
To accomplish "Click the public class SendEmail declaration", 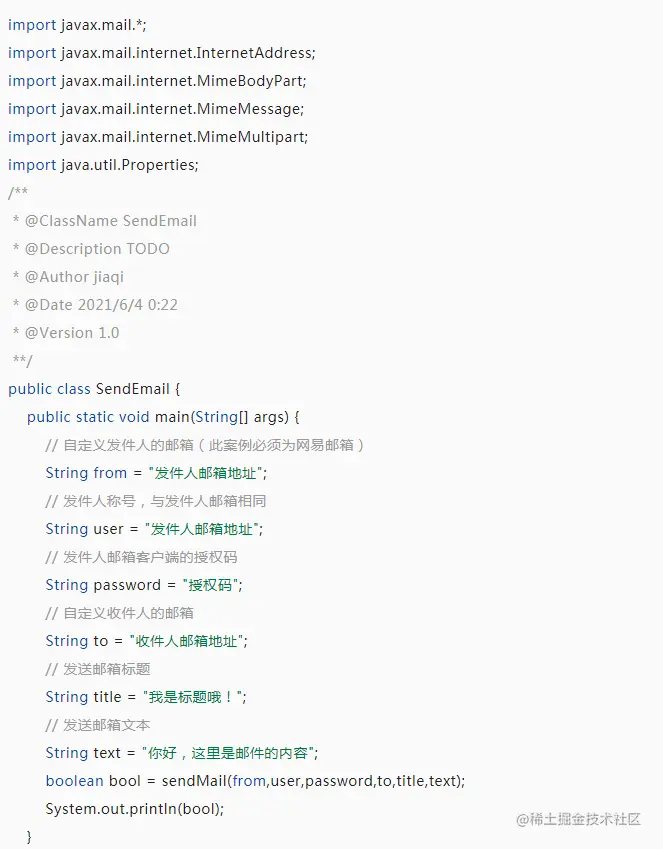I will [x=94, y=389].
